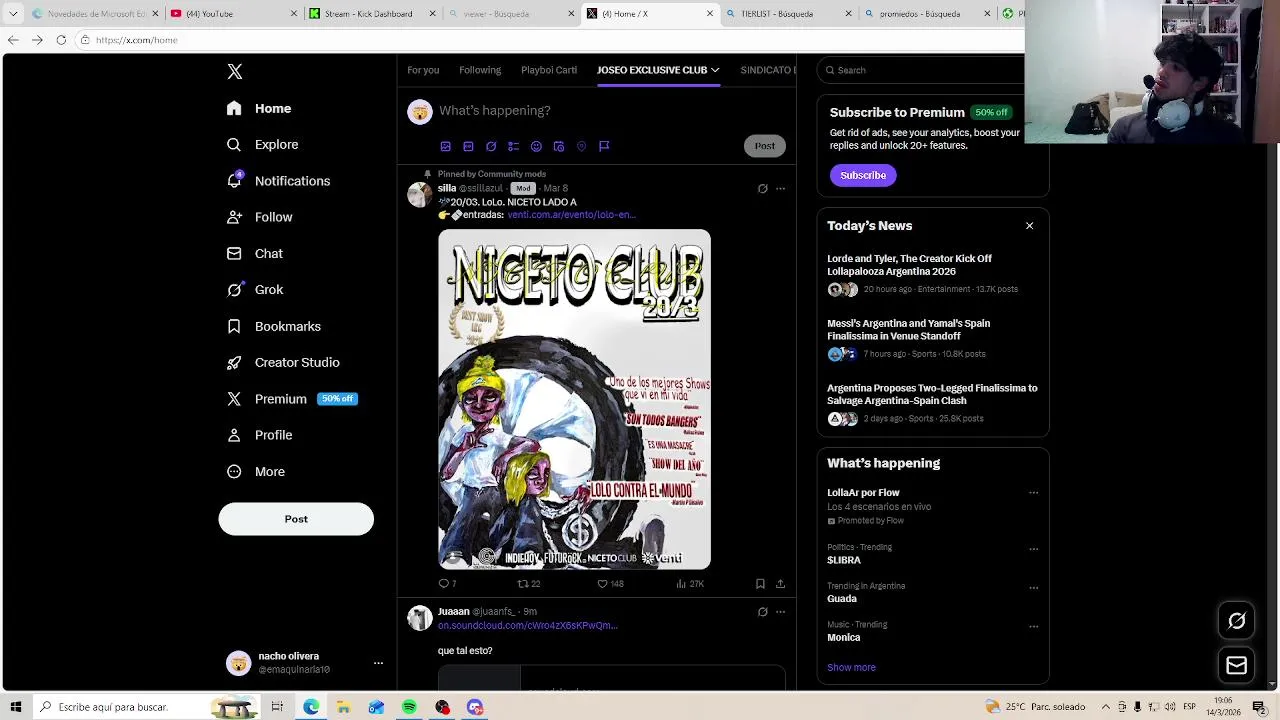Viewport: 1280px width, 720px height.
Task: Click the flag icon in composer toolbar
Action: (604, 146)
